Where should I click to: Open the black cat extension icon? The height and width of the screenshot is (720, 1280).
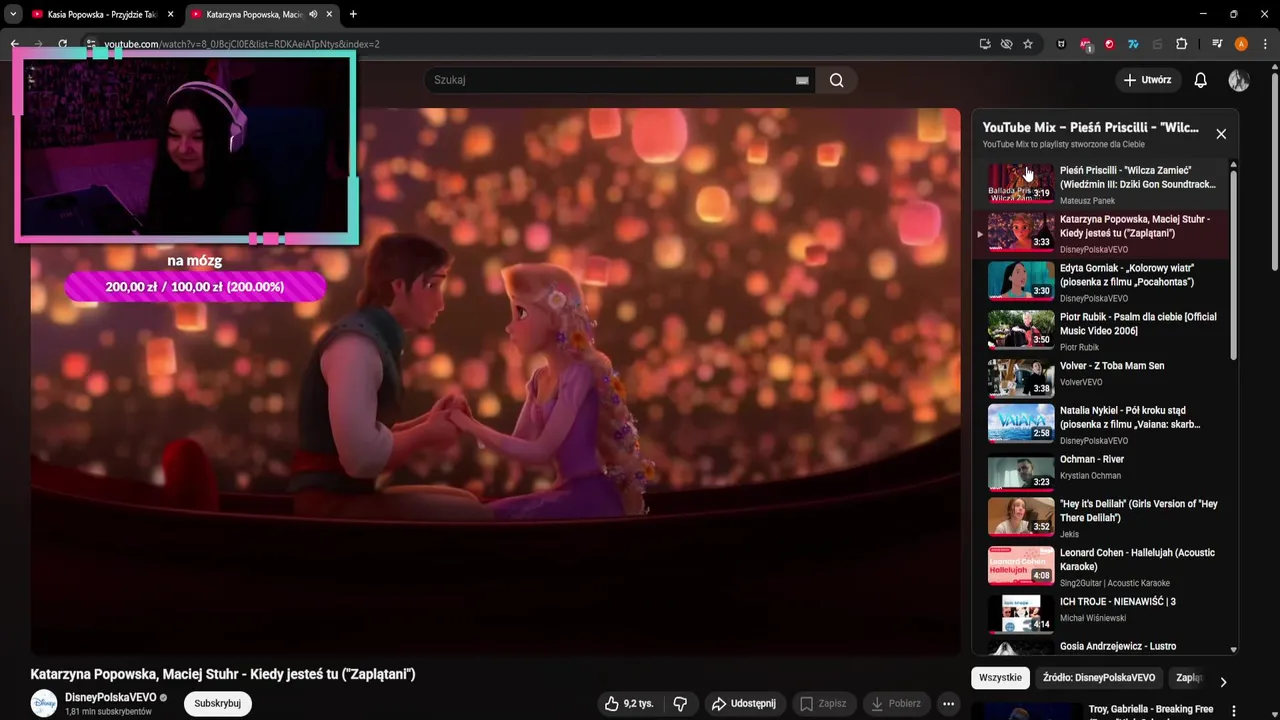(1061, 44)
